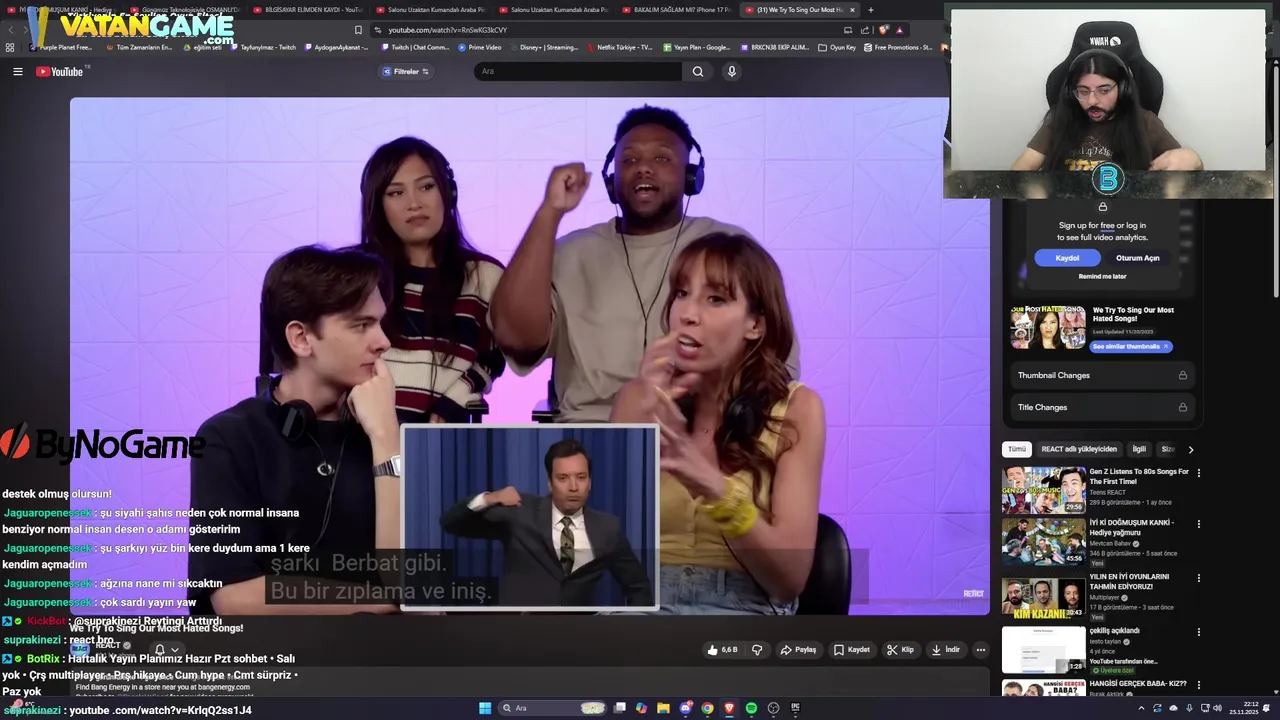Select REACT adlı yükleyiciden chip
This screenshot has width=1280, height=720.
(1079, 450)
